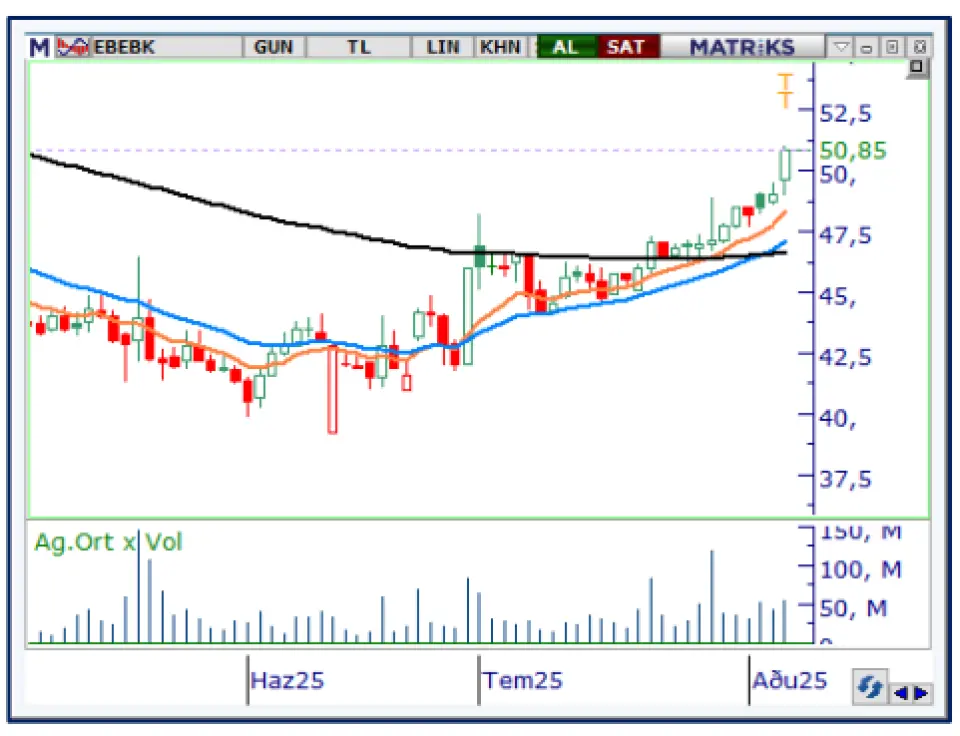Click the 52,5 price axis label

point(846,114)
